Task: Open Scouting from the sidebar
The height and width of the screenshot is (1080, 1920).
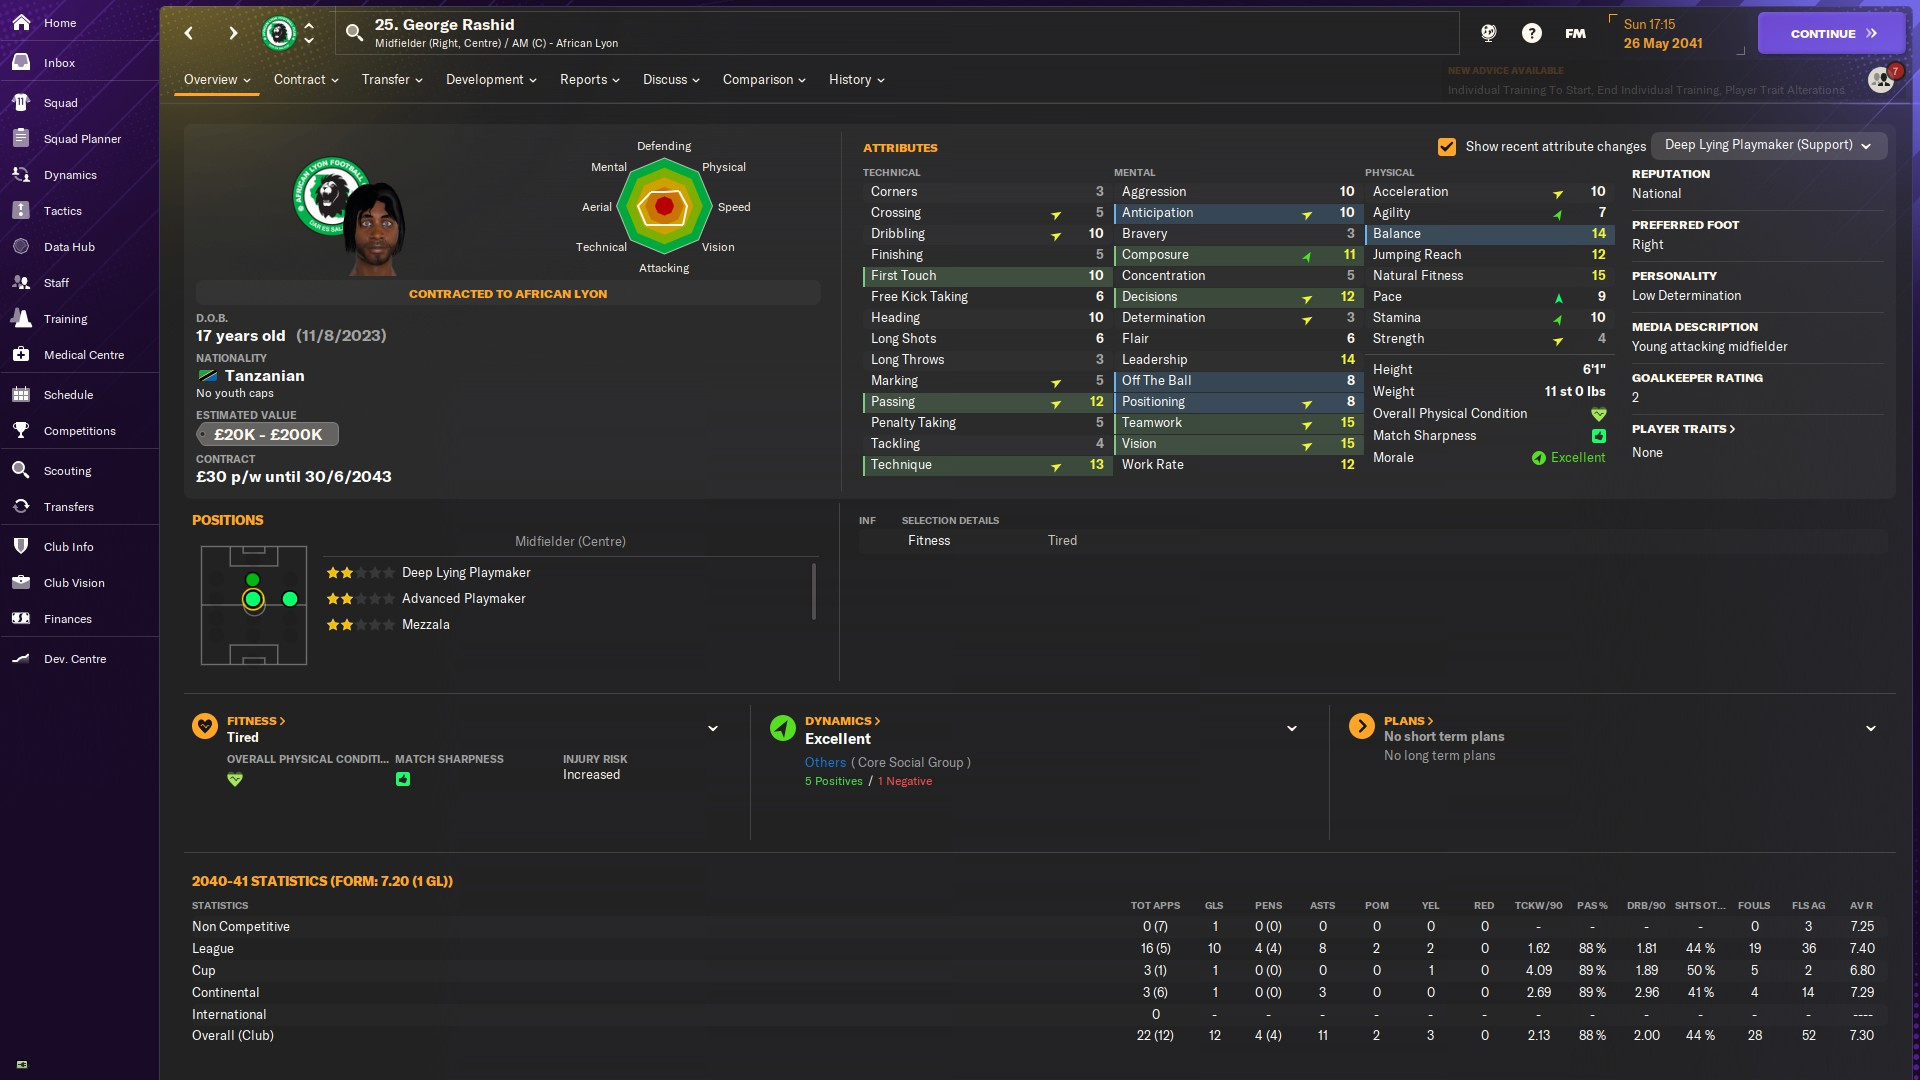Action: tap(67, 471)
